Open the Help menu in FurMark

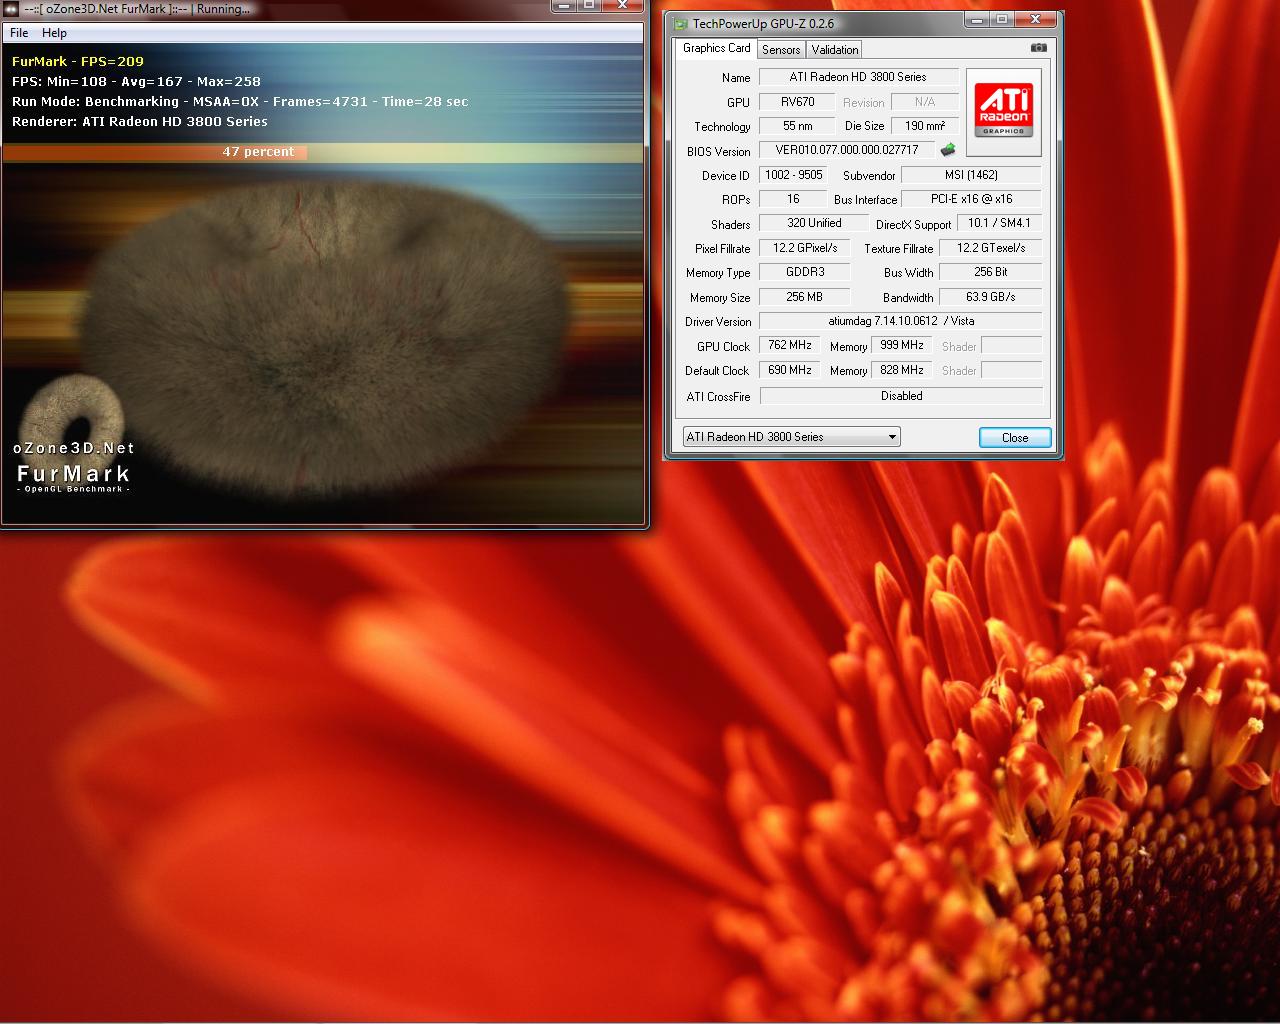click(x=54, y=33)
